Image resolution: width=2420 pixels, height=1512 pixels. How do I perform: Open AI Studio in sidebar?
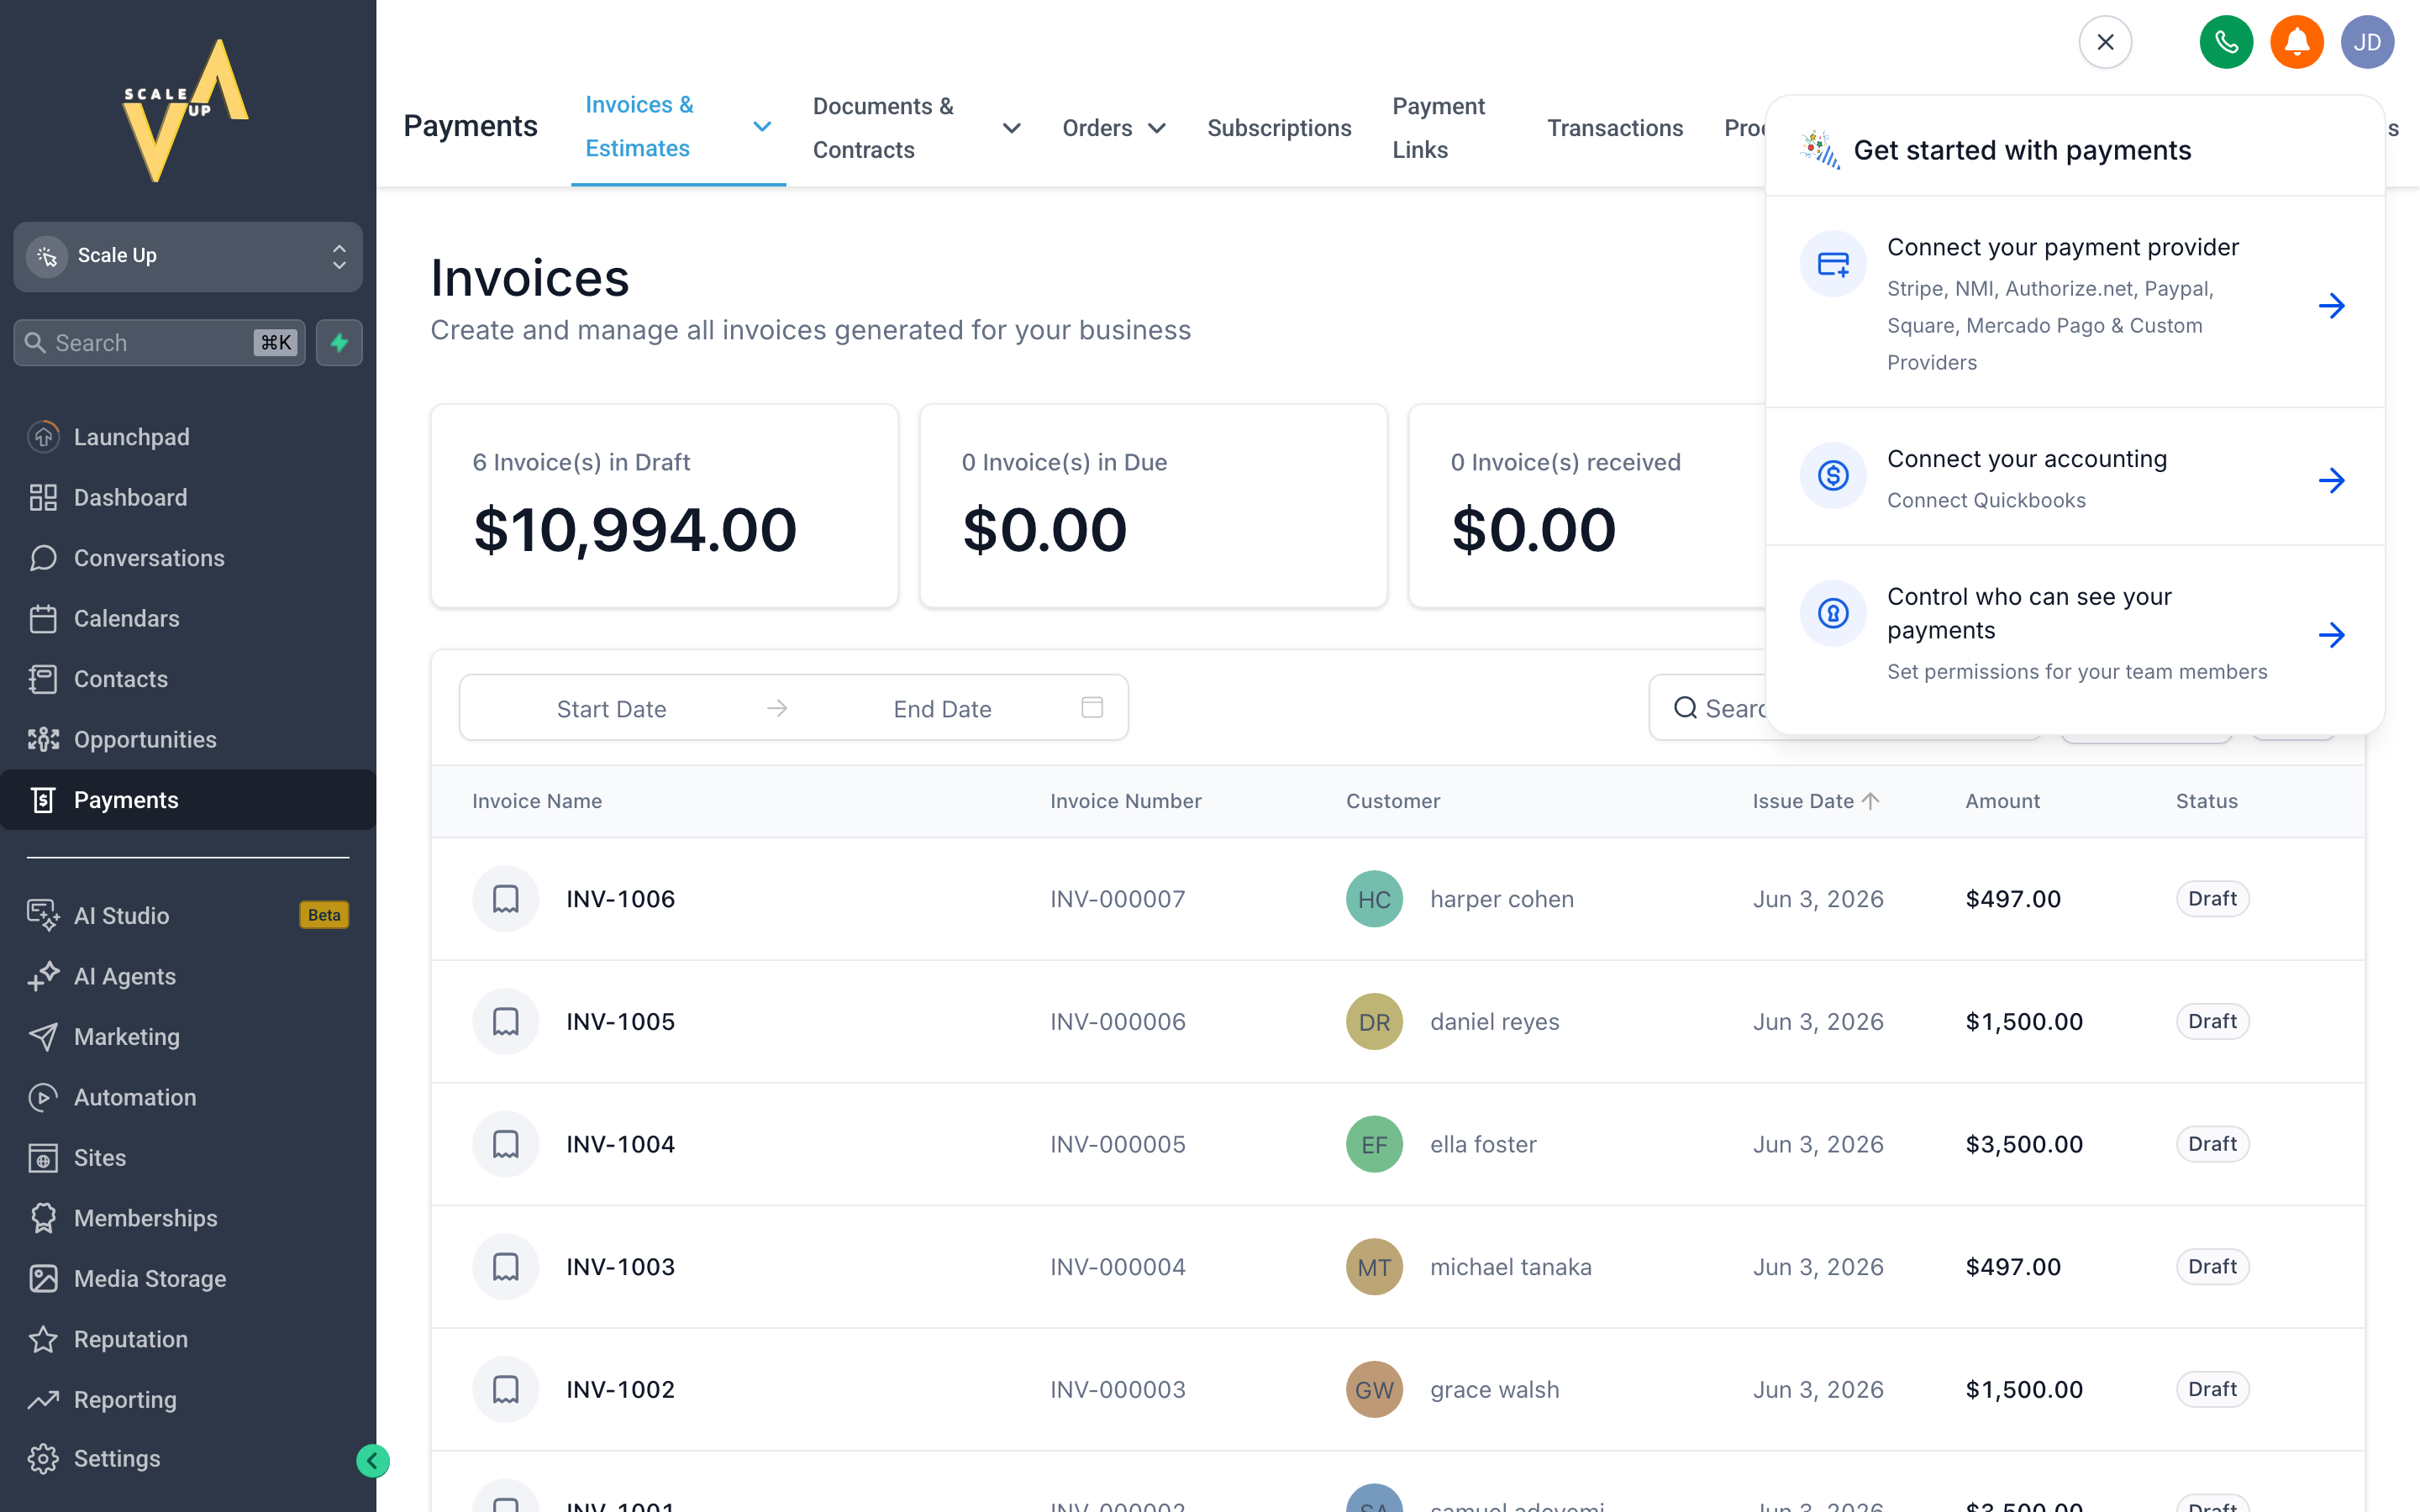pos(188,915)
